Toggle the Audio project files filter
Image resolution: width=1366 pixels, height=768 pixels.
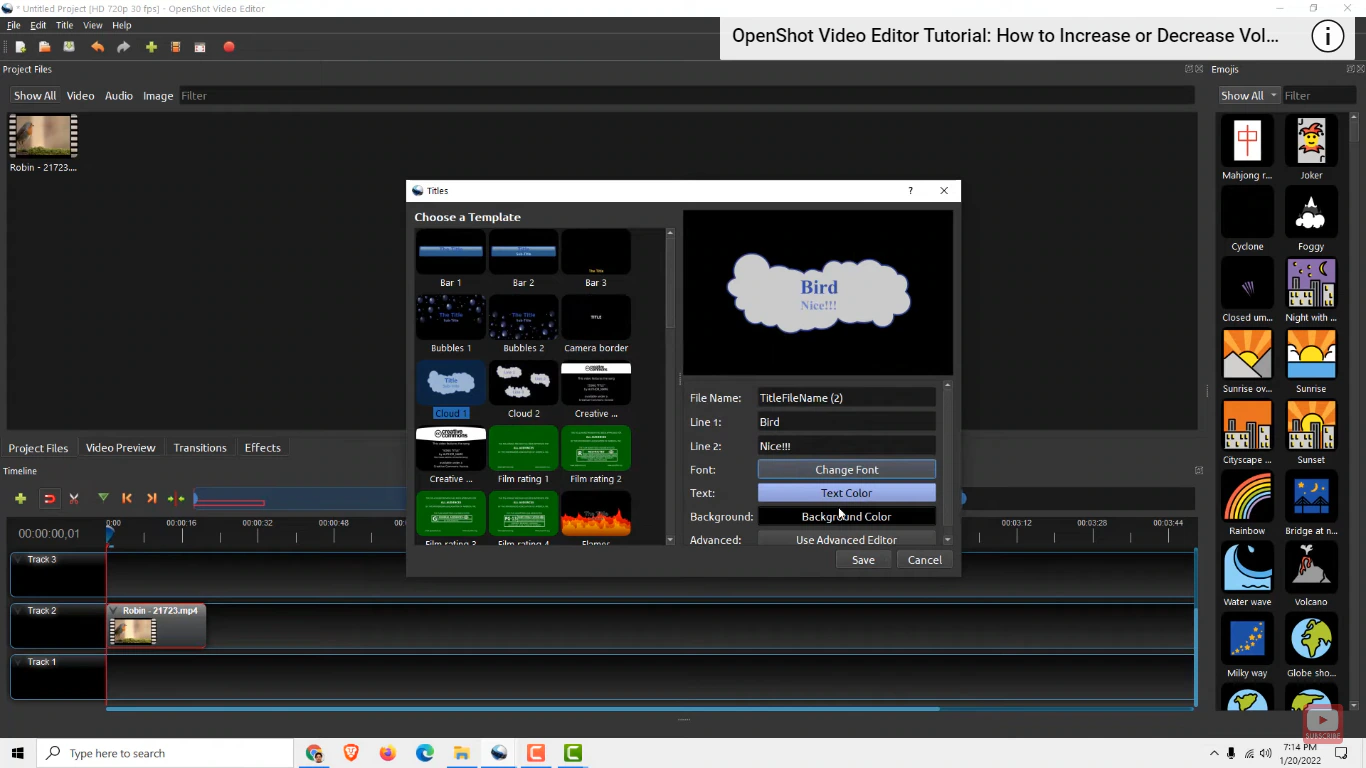point(119,96)
